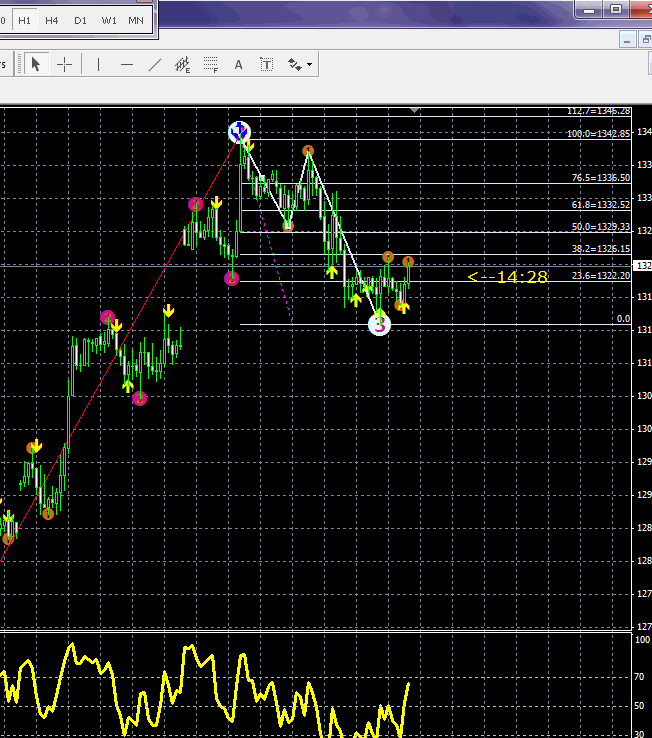652x738 pixels.
Task: Click the 76.5=1336.50 Fibonacci label
Action: 601,178
